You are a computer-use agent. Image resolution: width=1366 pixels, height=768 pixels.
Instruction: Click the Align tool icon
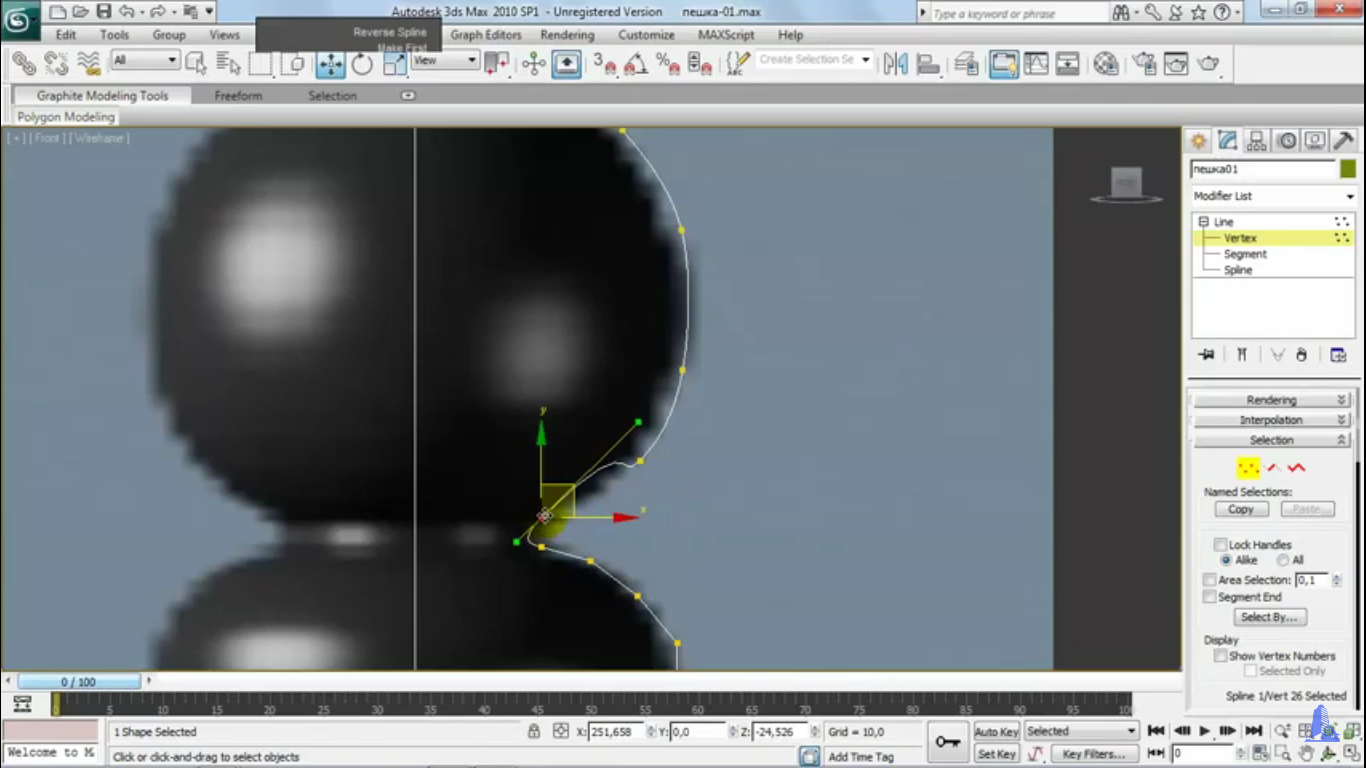click(x=928, y=64)
